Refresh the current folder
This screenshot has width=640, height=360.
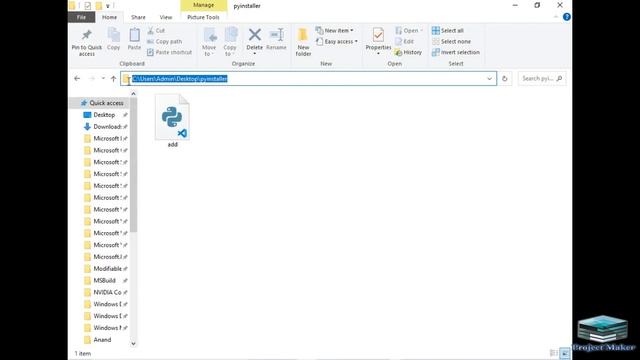505,78
